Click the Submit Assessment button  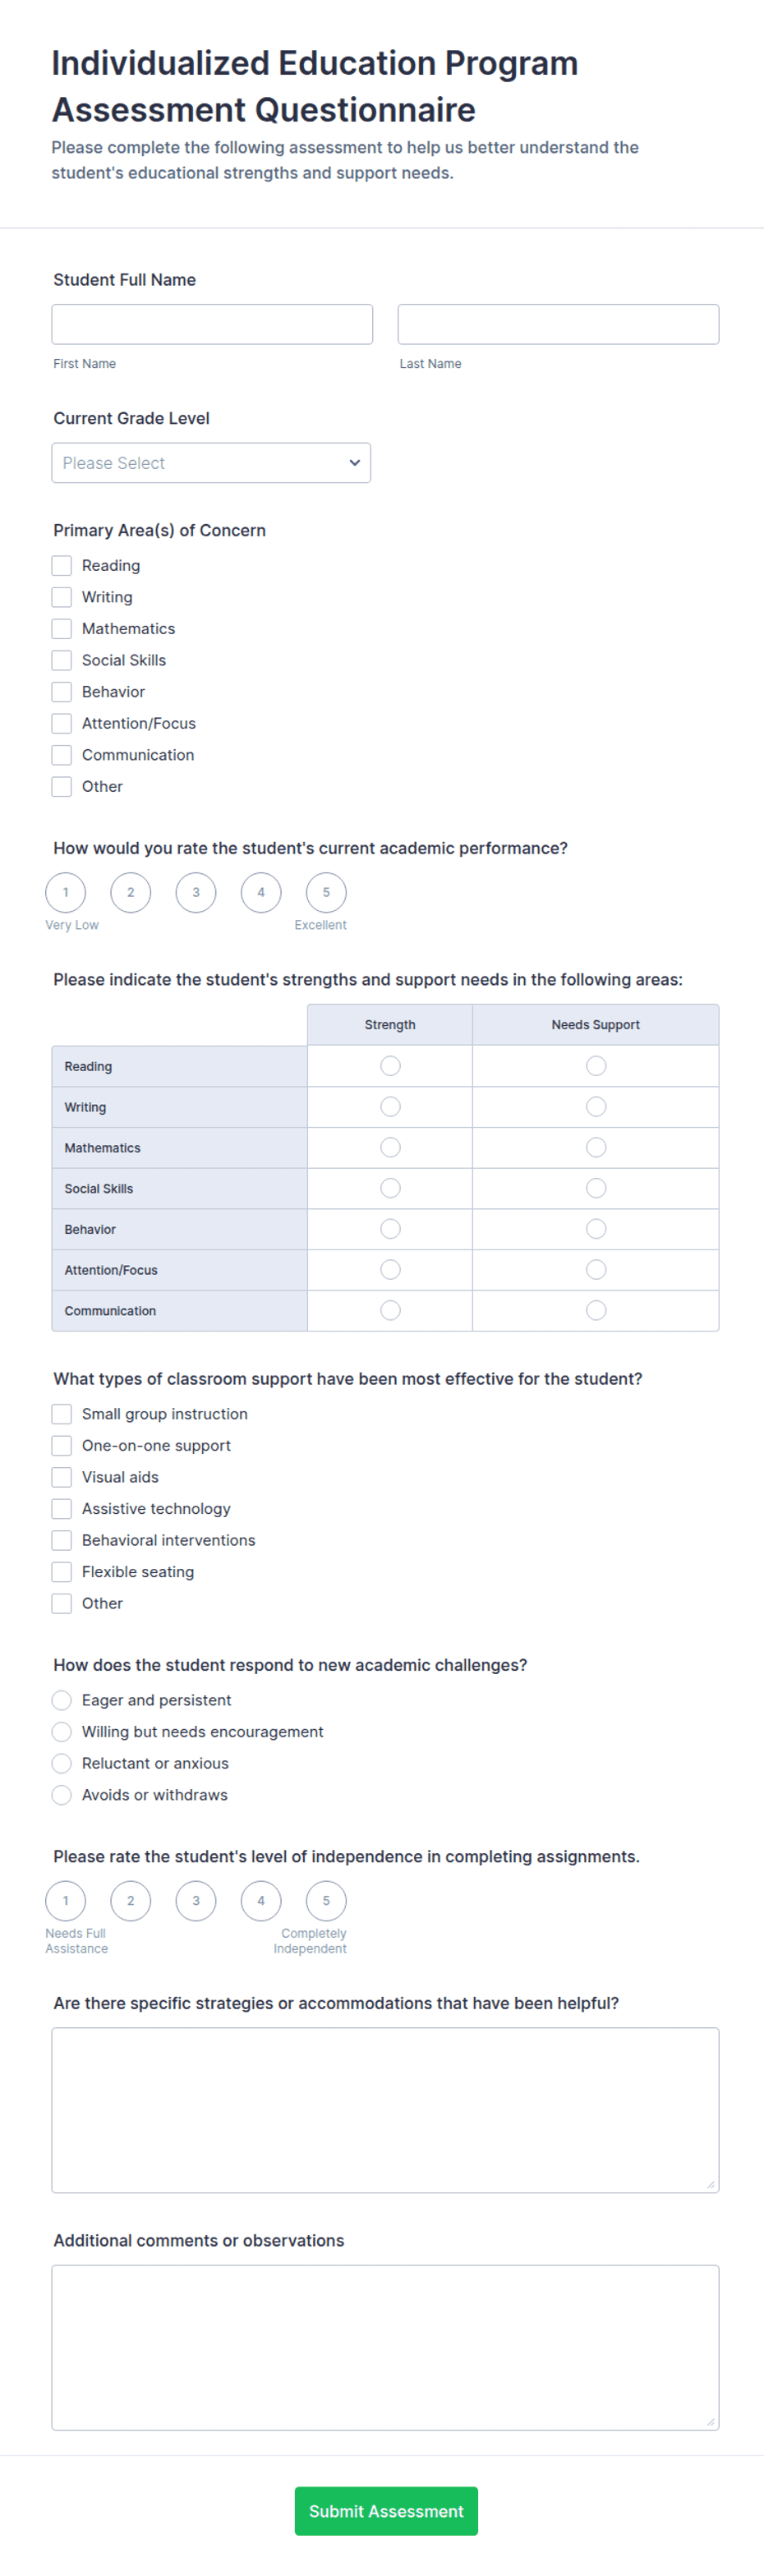386,2511
